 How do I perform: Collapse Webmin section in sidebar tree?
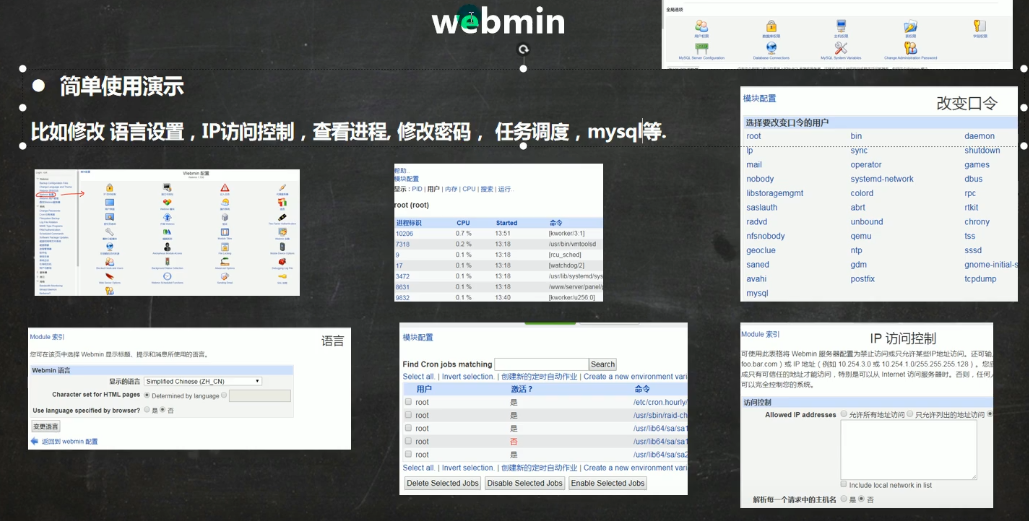(37, 179)
